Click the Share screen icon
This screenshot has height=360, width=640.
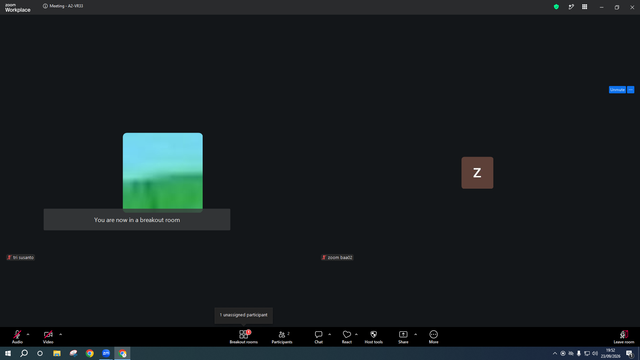coord(403,337)
